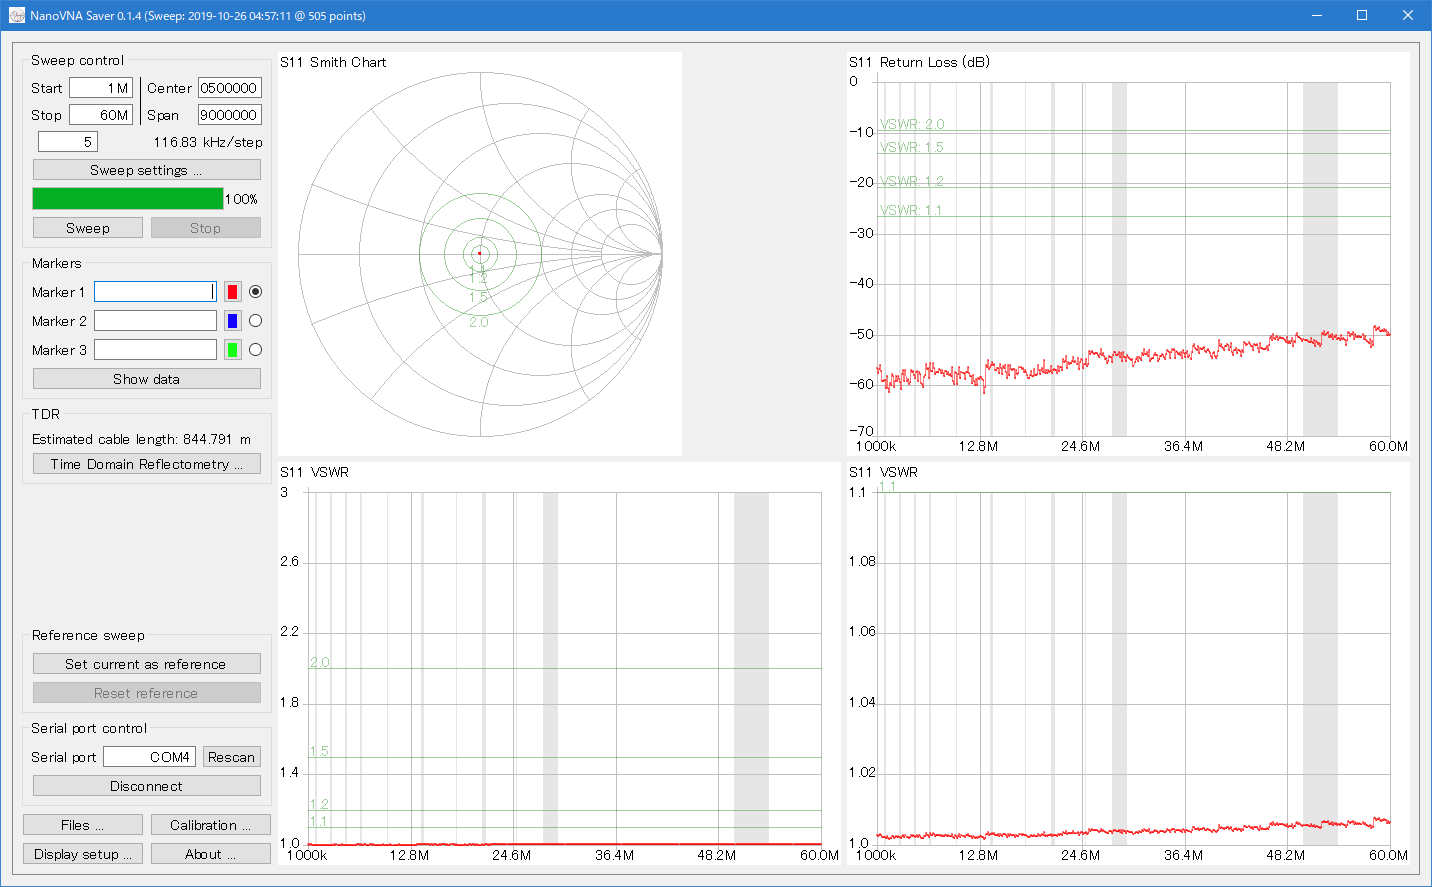Minimize the NanoVNA Saver window
This screenshot has width=1432, height=887.
pyautogui.click(x=1316, y=15)
